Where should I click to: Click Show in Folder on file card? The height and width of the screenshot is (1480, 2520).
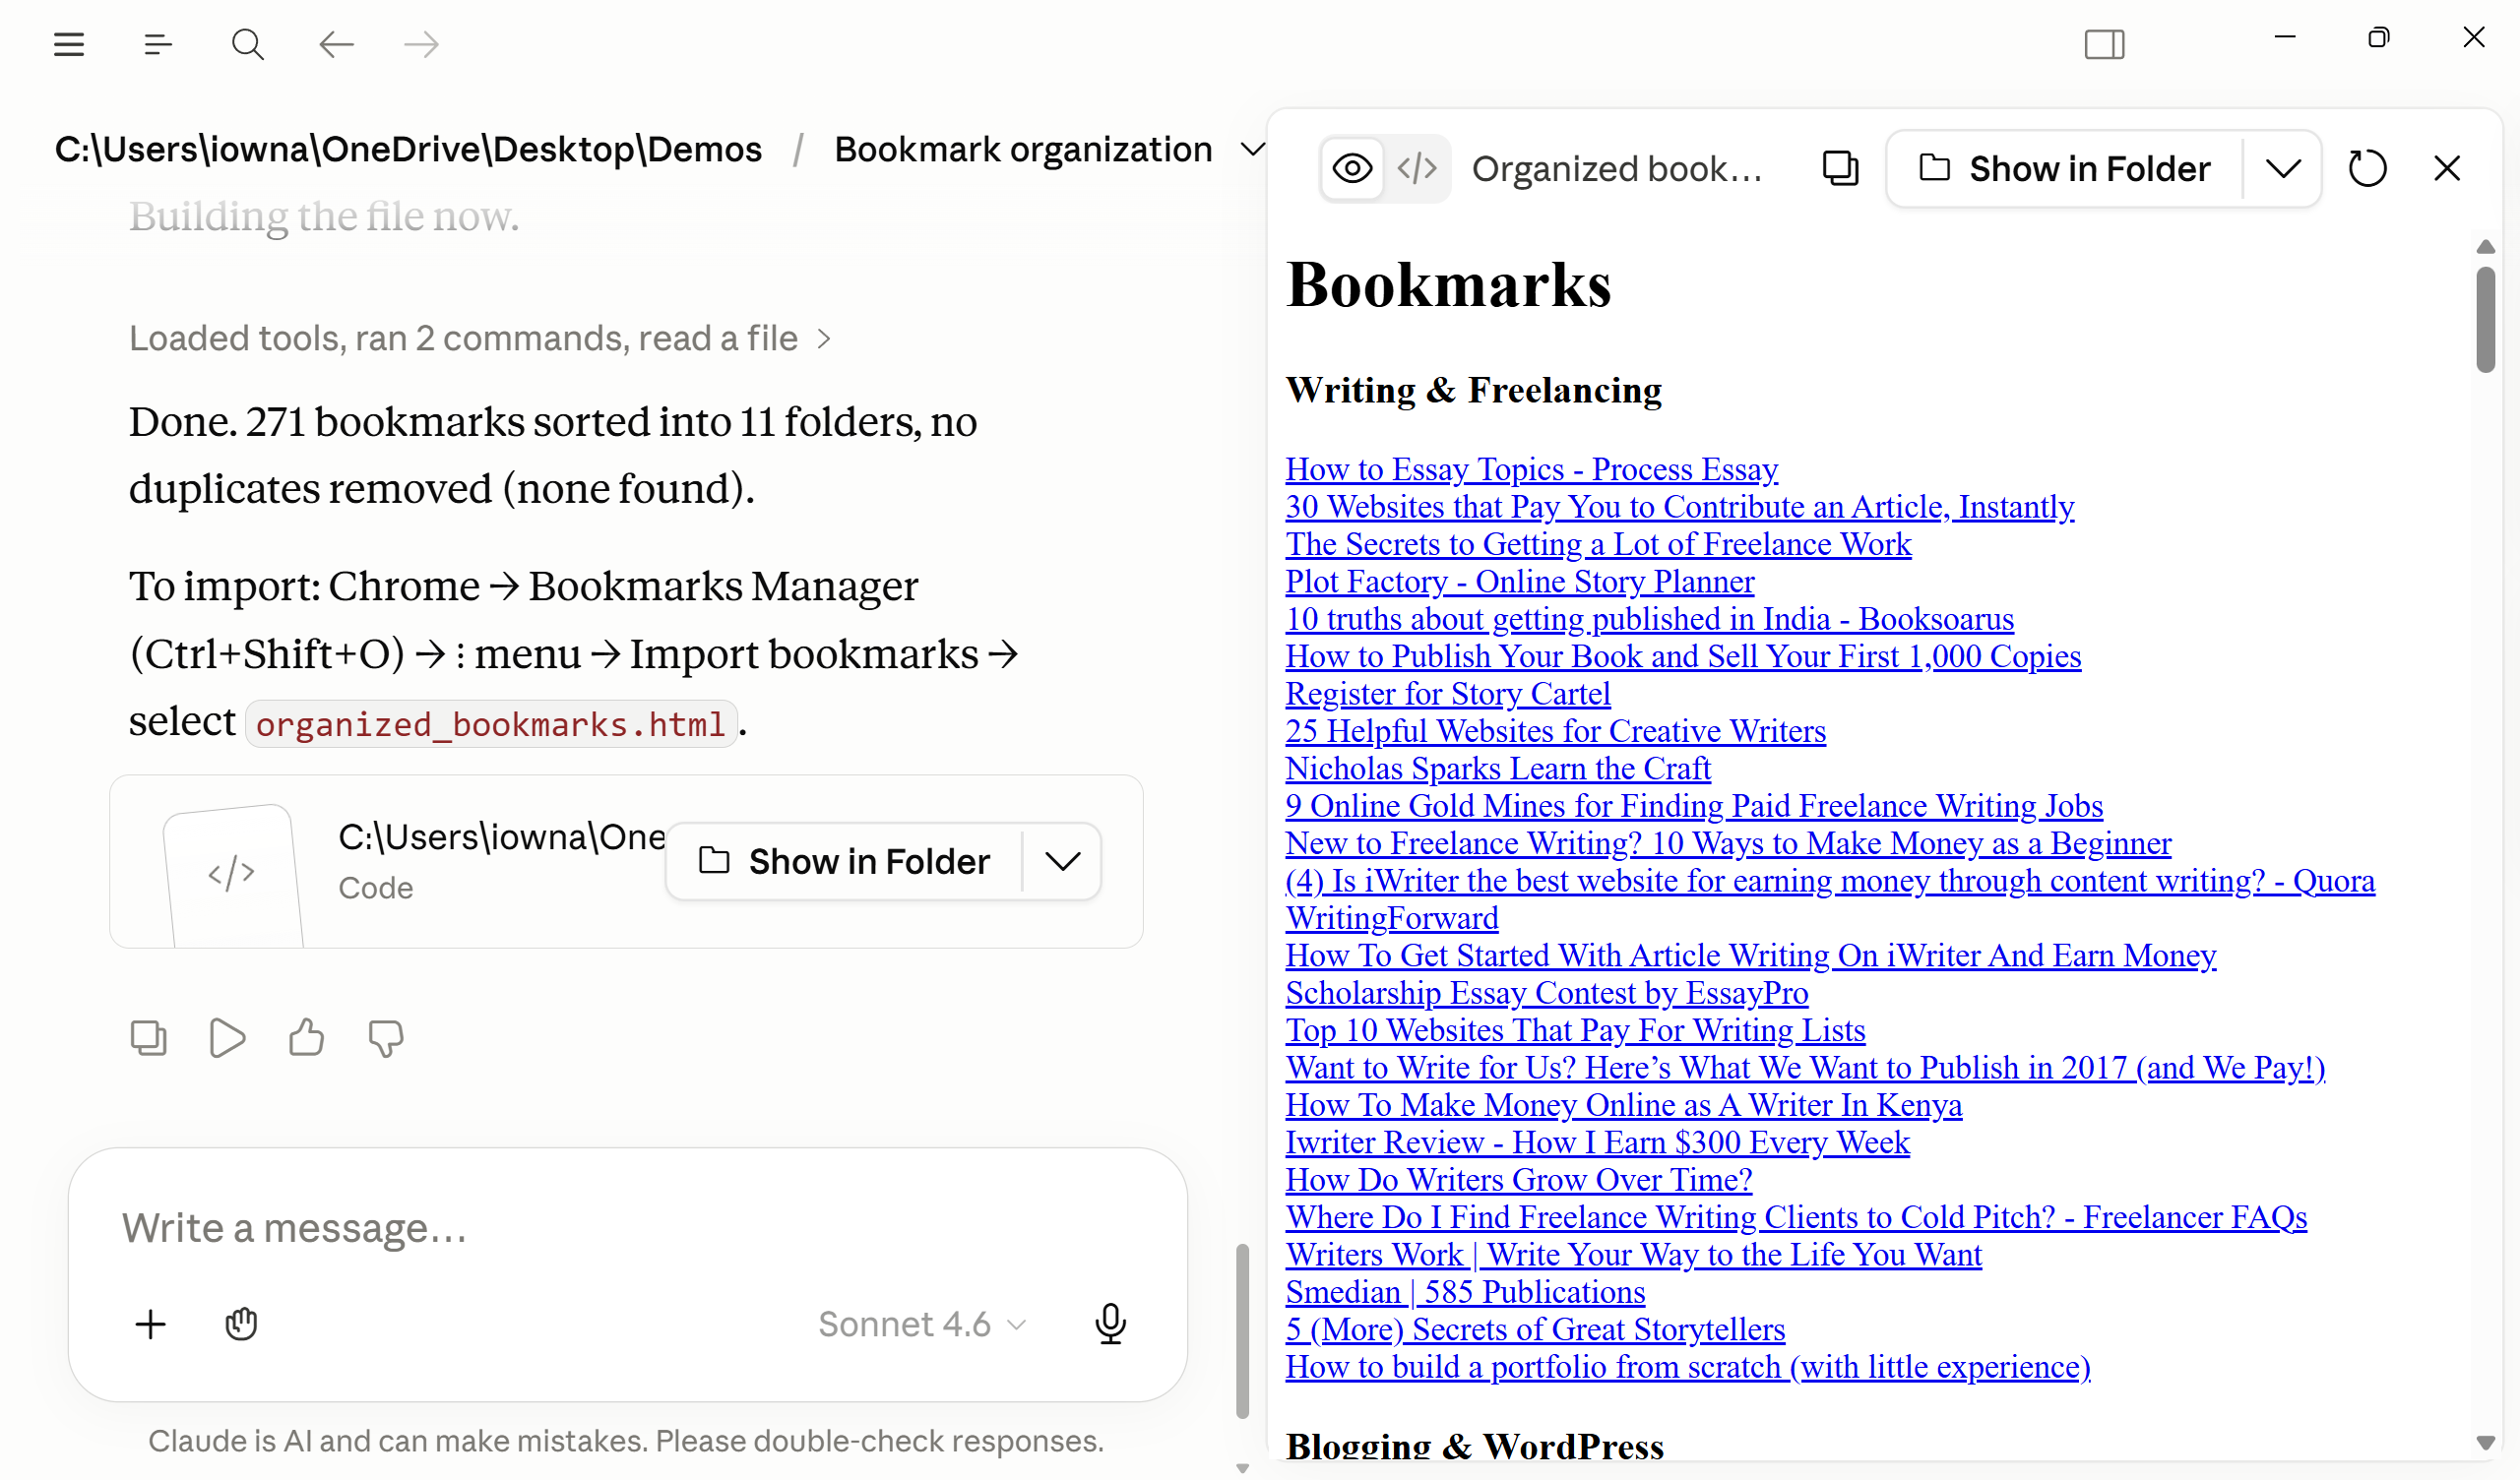pyautogui.click(x=844, y=861)
